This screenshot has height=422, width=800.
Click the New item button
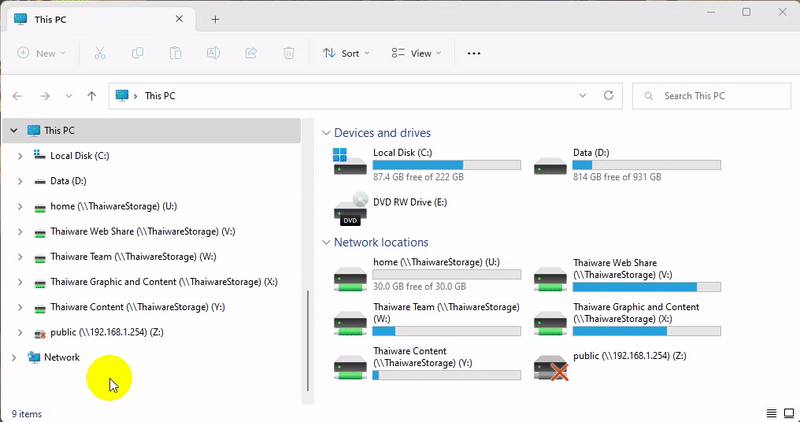click(38, 53)
